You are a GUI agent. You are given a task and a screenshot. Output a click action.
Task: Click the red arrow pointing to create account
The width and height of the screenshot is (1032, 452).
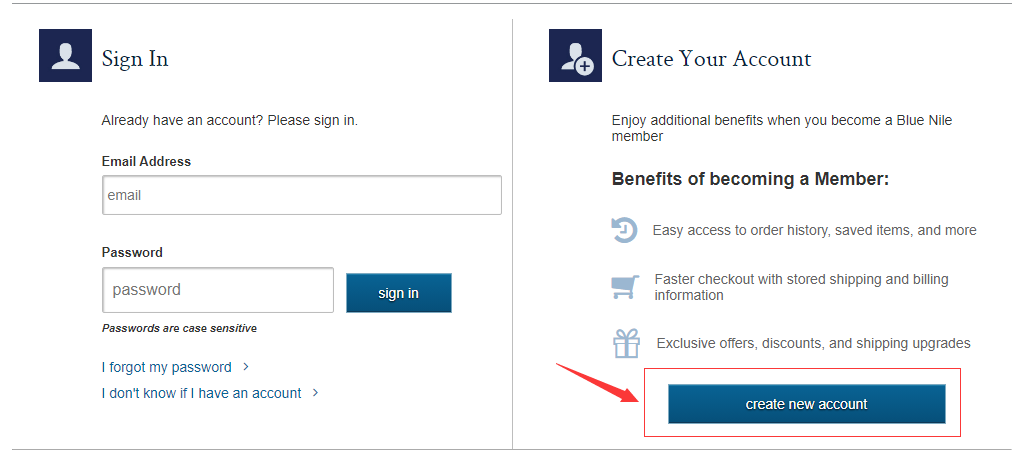pos(597,383)
